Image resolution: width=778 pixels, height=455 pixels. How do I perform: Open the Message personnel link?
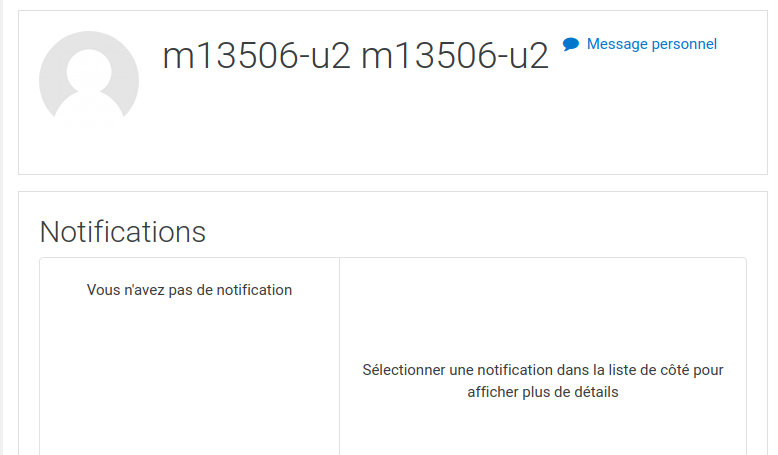click(640, 44)
